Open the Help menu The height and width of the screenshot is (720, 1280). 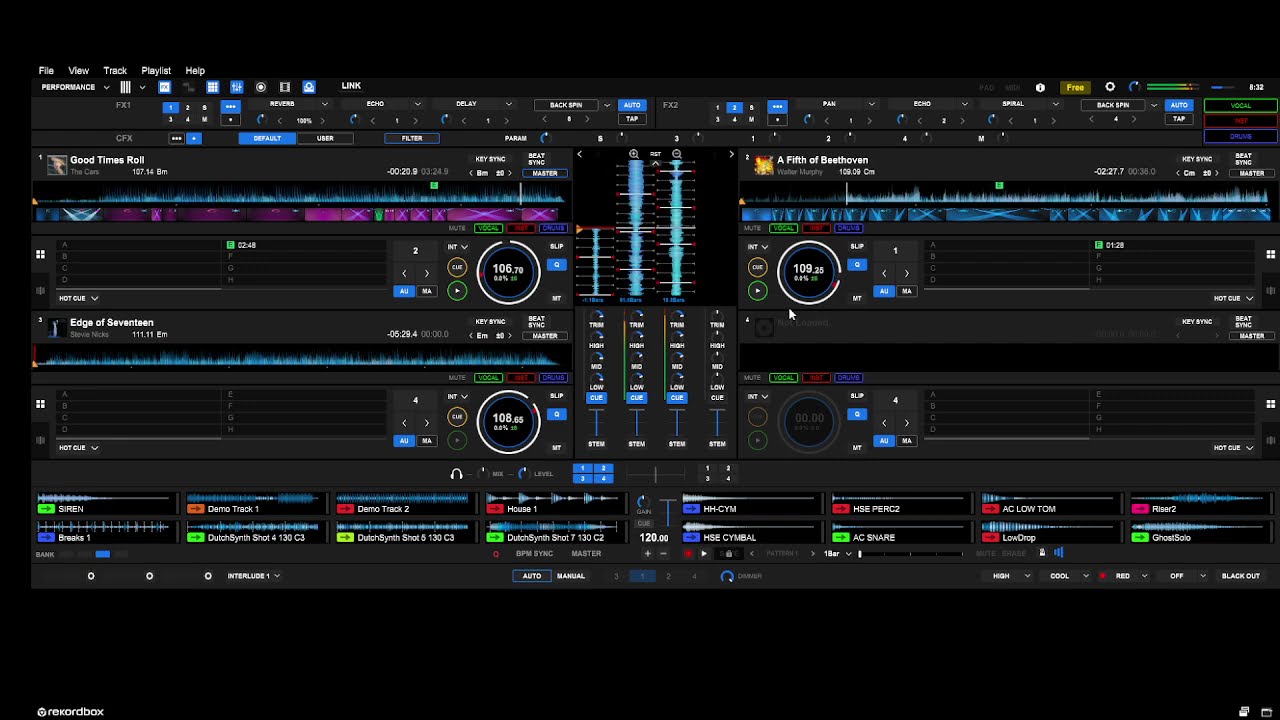(x=195, y=71)
